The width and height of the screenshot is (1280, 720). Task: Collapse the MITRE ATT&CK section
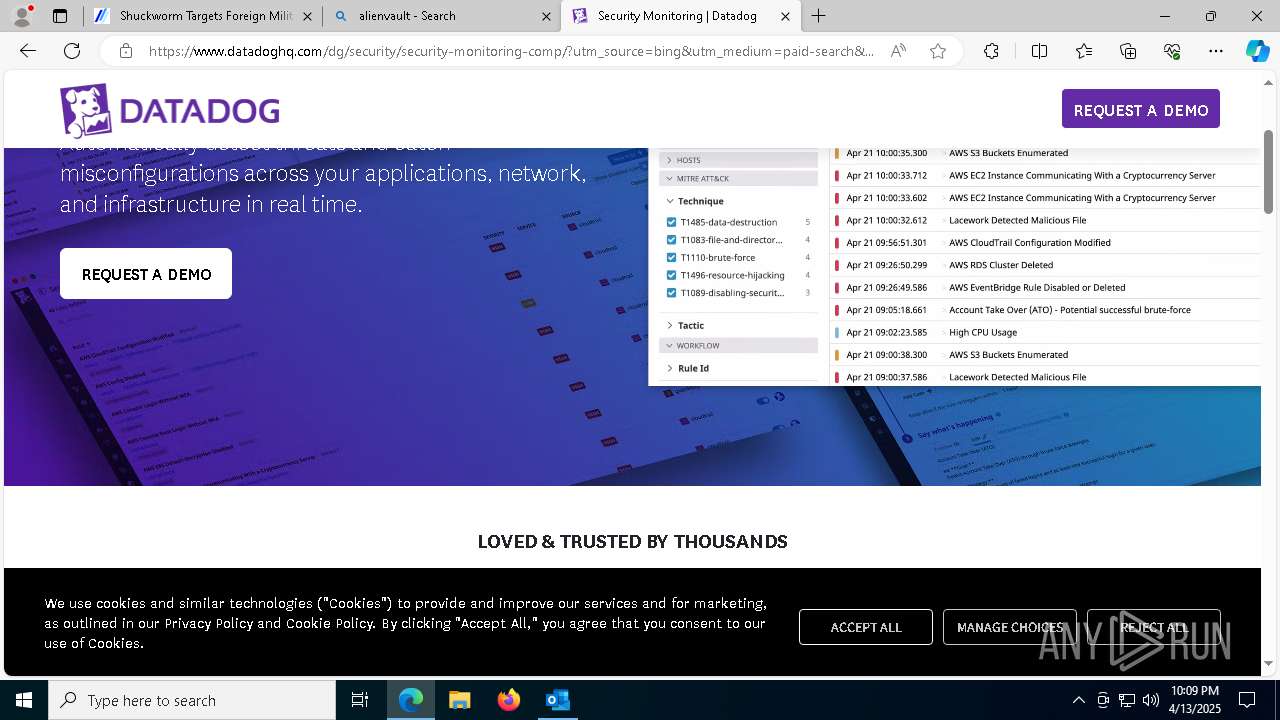click(739, 178)
